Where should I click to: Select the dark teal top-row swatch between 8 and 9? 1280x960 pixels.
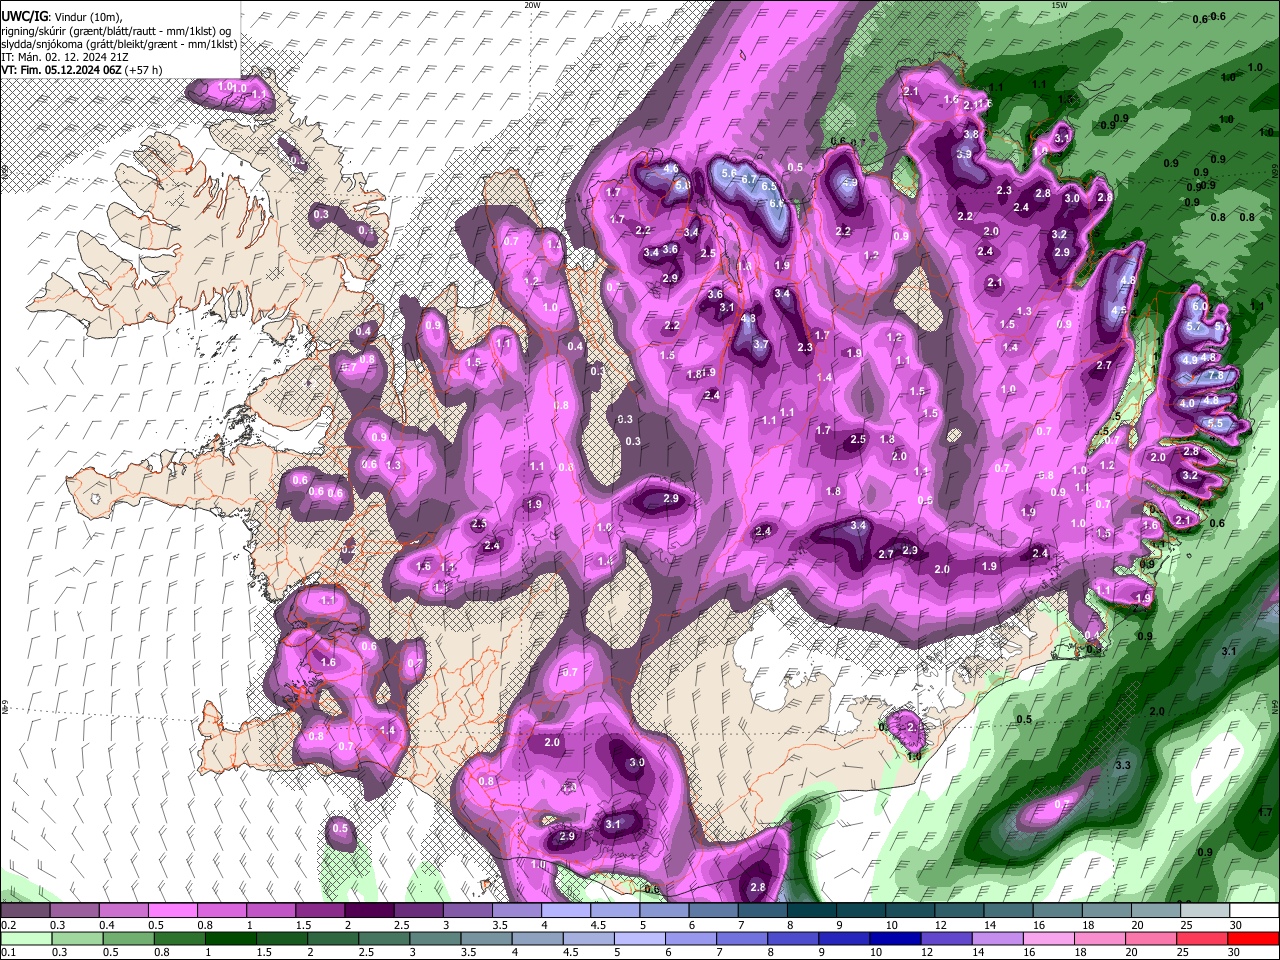(x=811, y=911)
